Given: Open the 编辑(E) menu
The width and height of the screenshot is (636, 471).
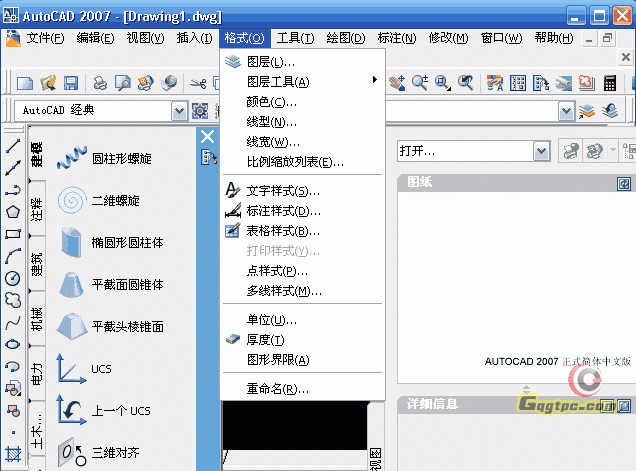Looking at the screenshot, I should [95, 38].
